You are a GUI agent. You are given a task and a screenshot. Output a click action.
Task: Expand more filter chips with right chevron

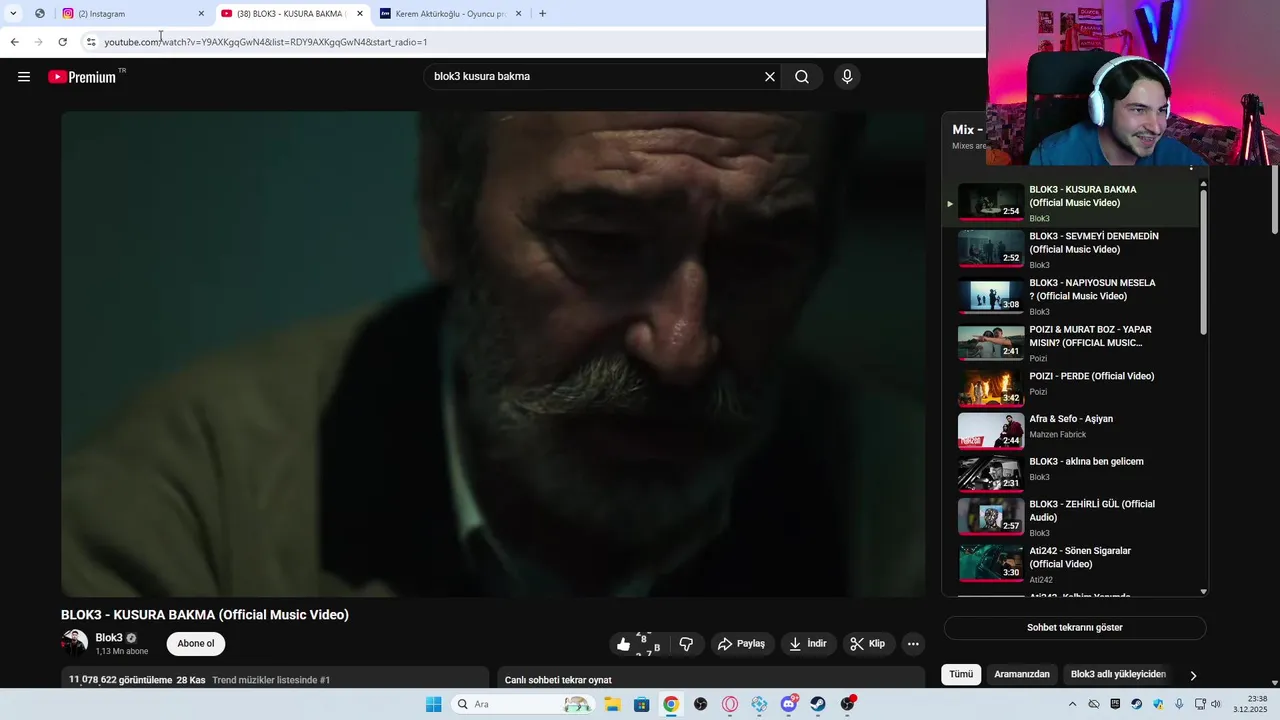[1193, 676]
